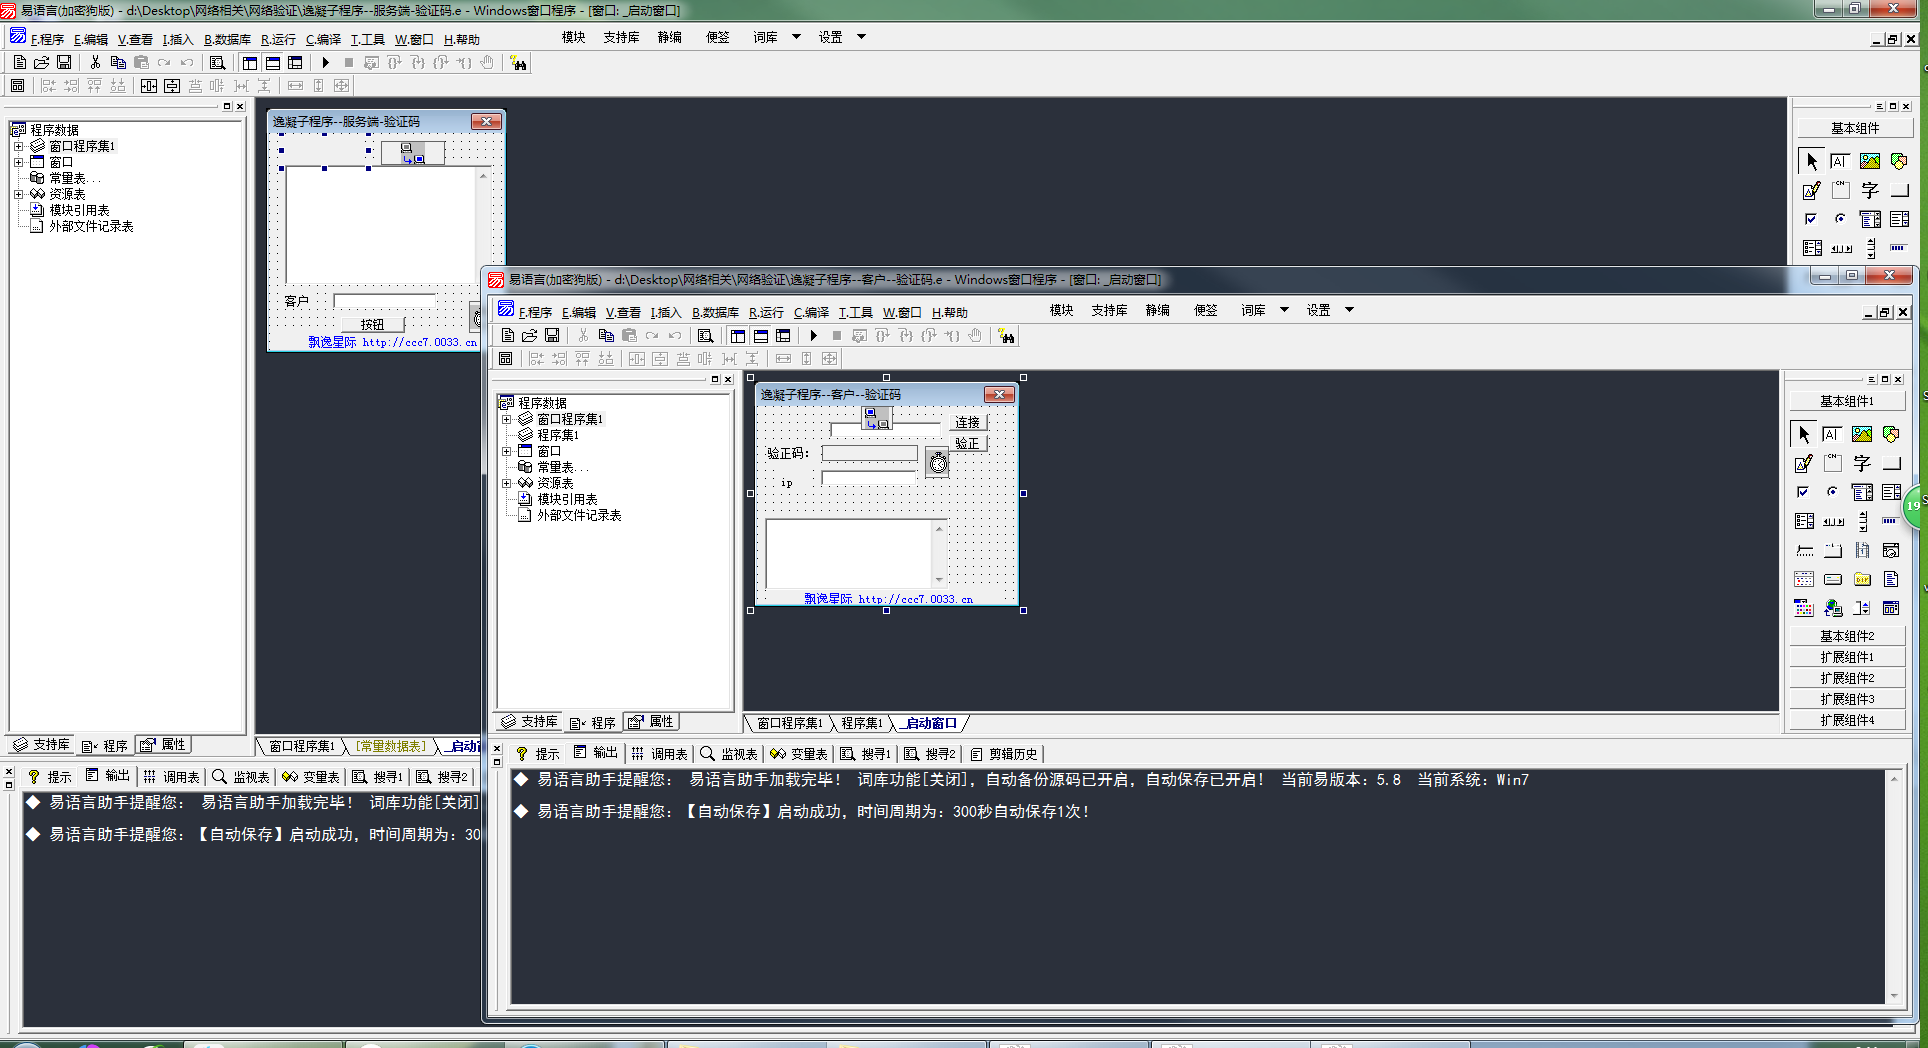The image size is (1928, 1048).
Task: Select the button component in front component box
Action: (x=1890, y=463)
